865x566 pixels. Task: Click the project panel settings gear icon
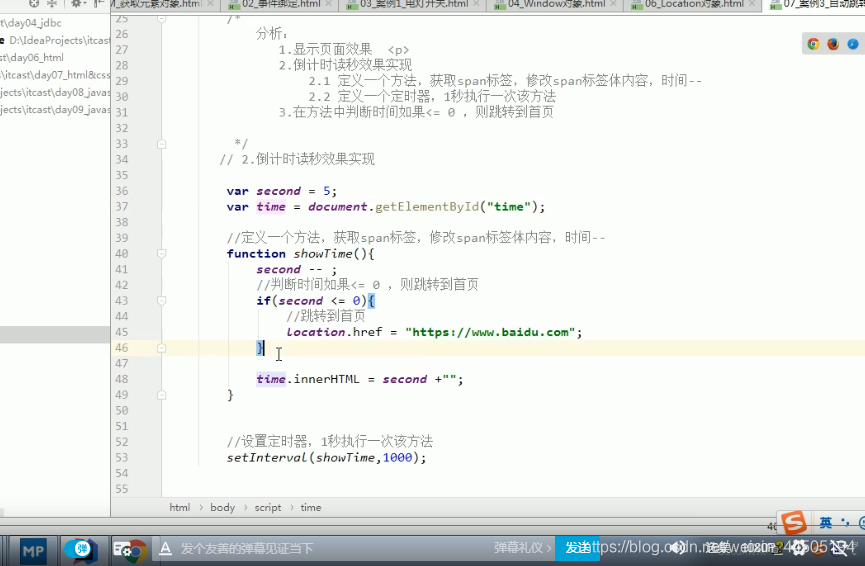[76, 3]
